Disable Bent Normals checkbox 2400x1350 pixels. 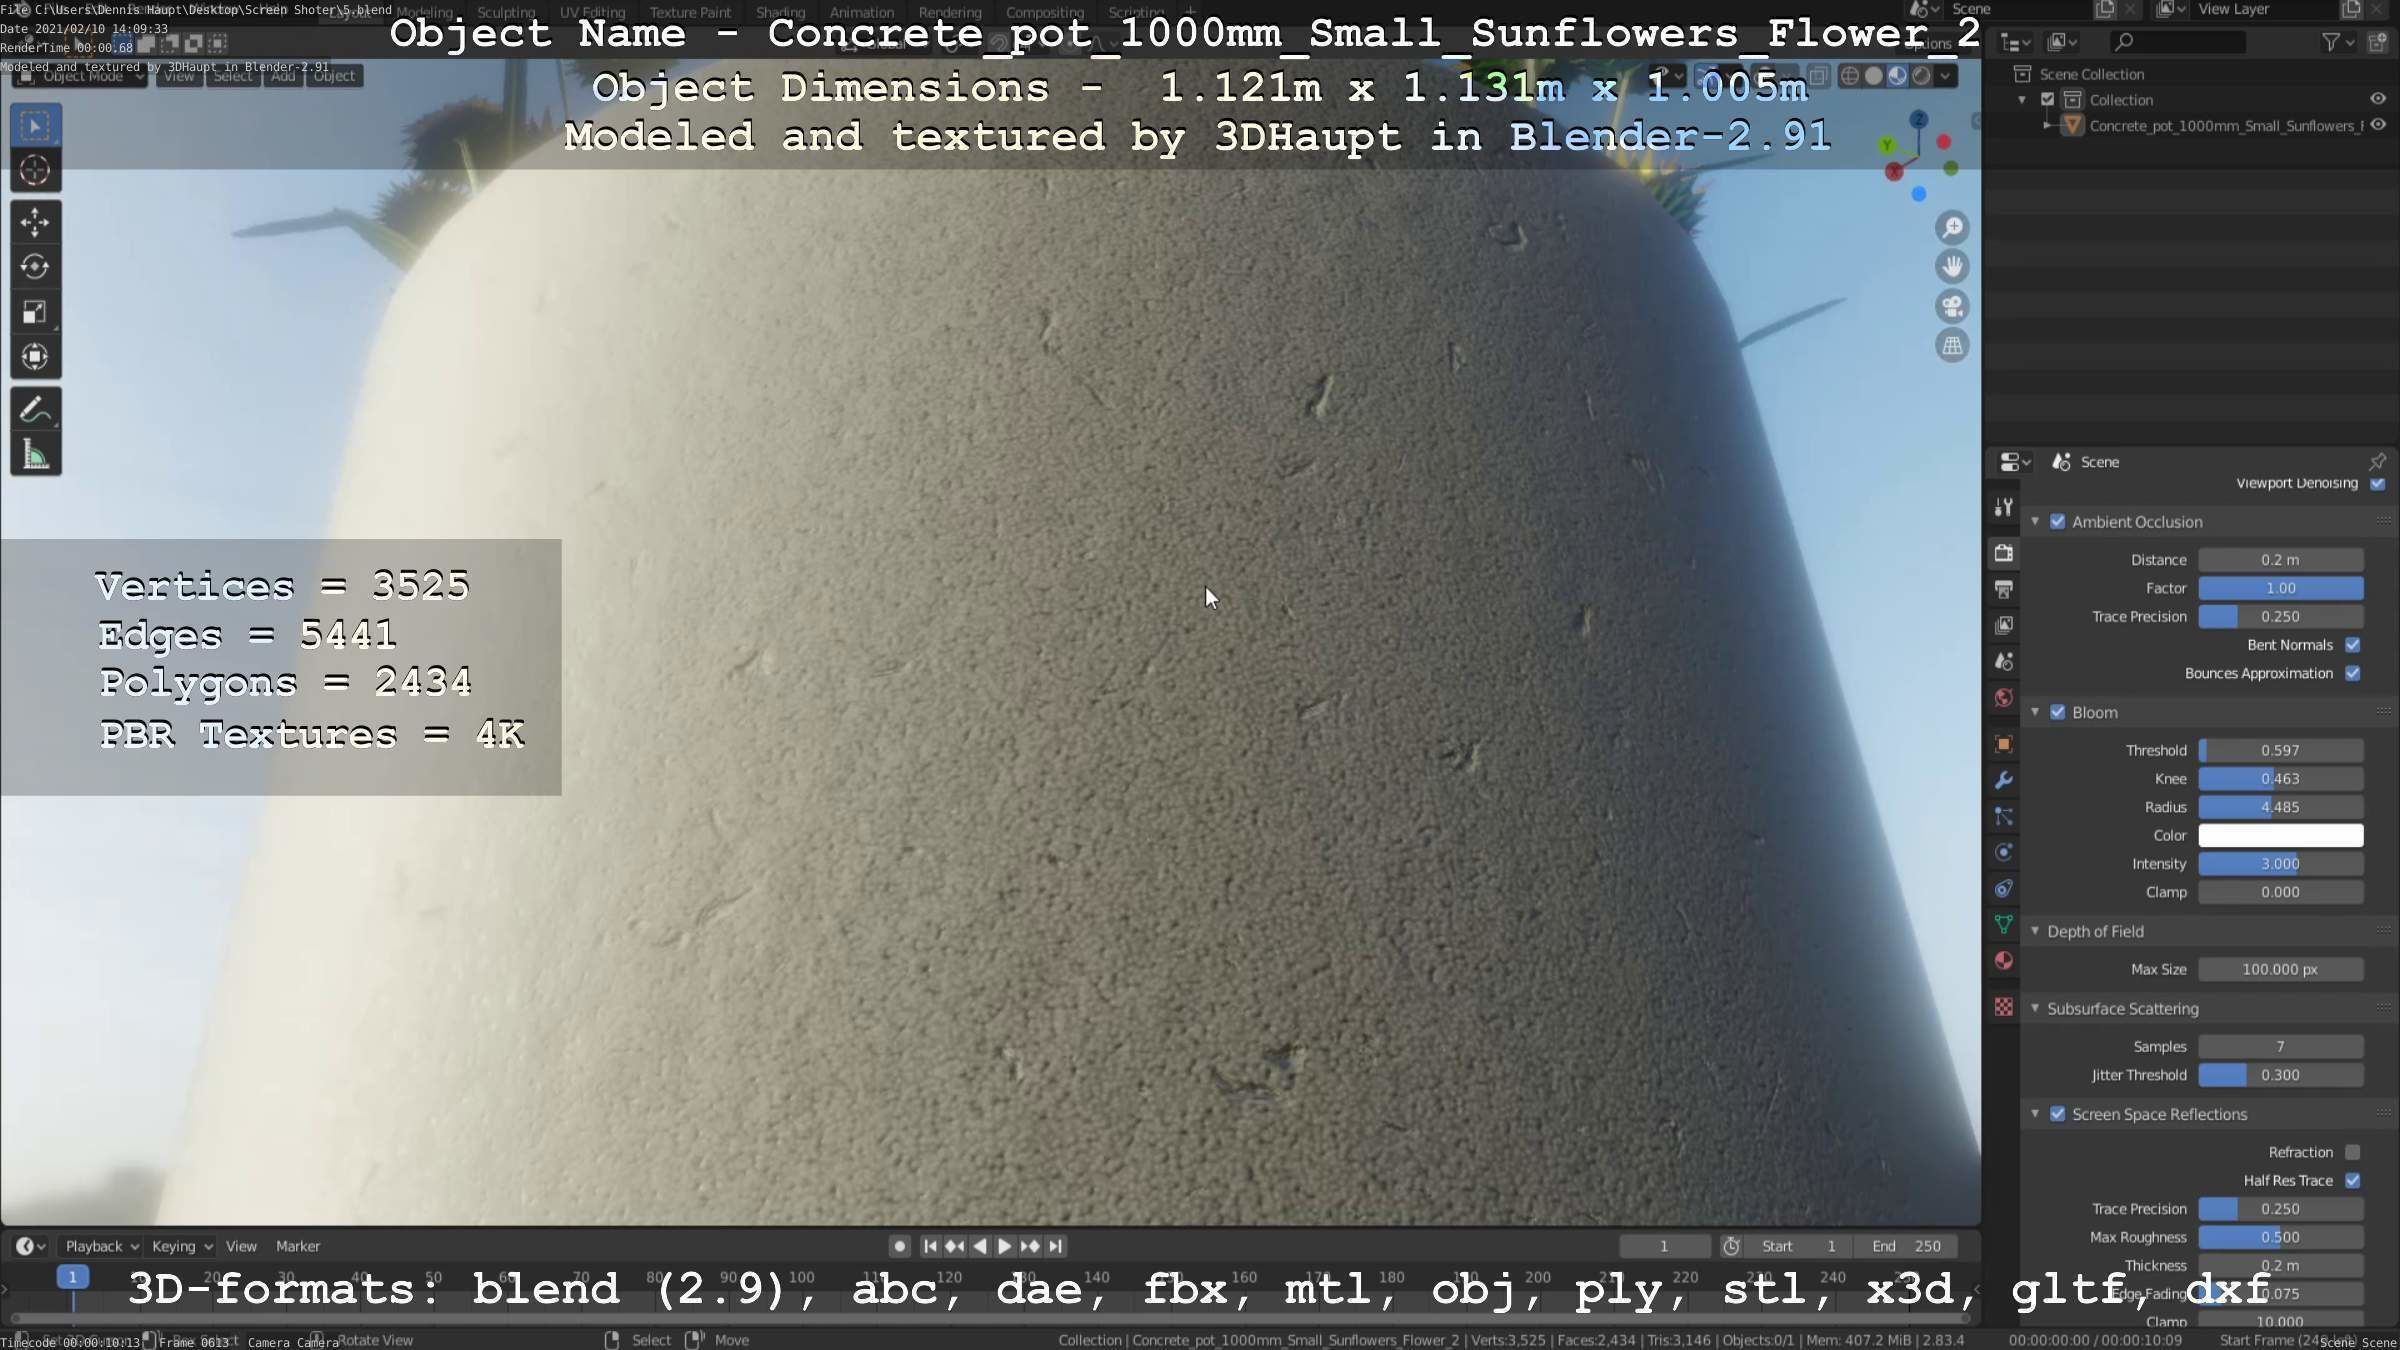tap(2353, 645)
